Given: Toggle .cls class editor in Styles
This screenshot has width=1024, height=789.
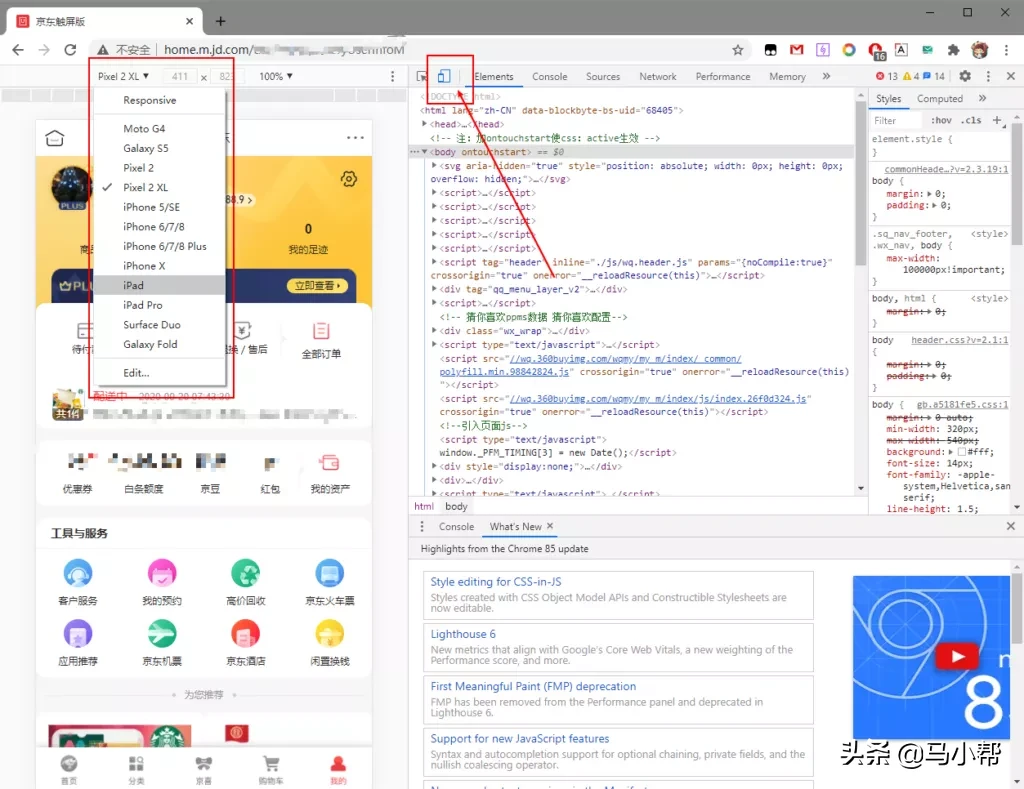Looking at the screenshot, I should tap(970, 120).
